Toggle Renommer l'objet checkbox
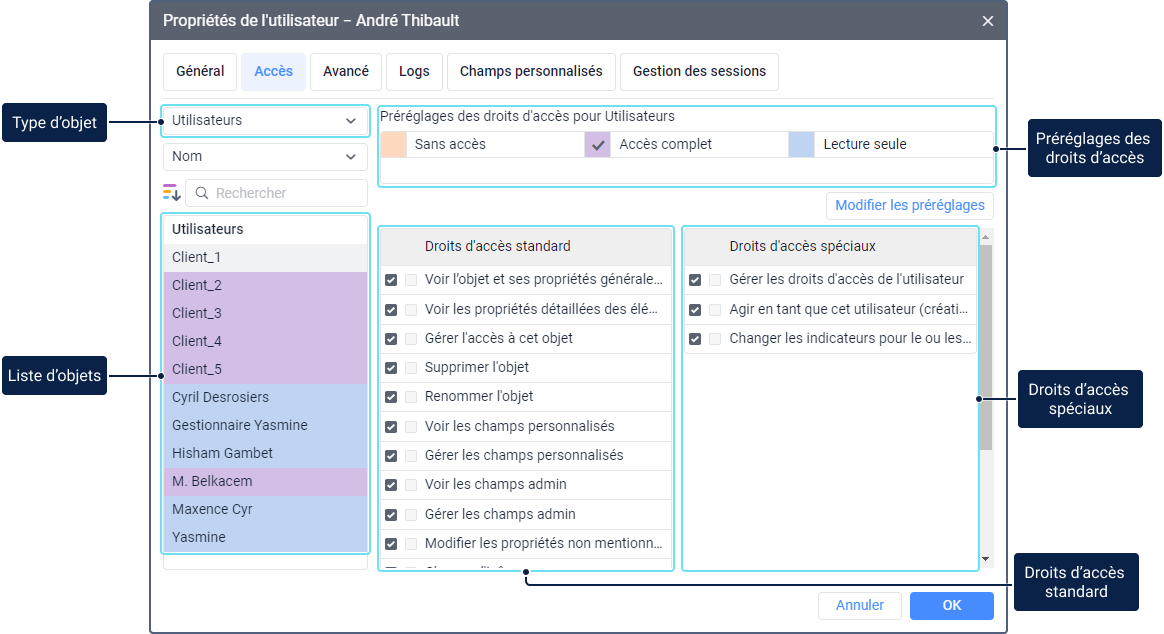This screenshot has height=634, width=1164. (x=391, y=397)
